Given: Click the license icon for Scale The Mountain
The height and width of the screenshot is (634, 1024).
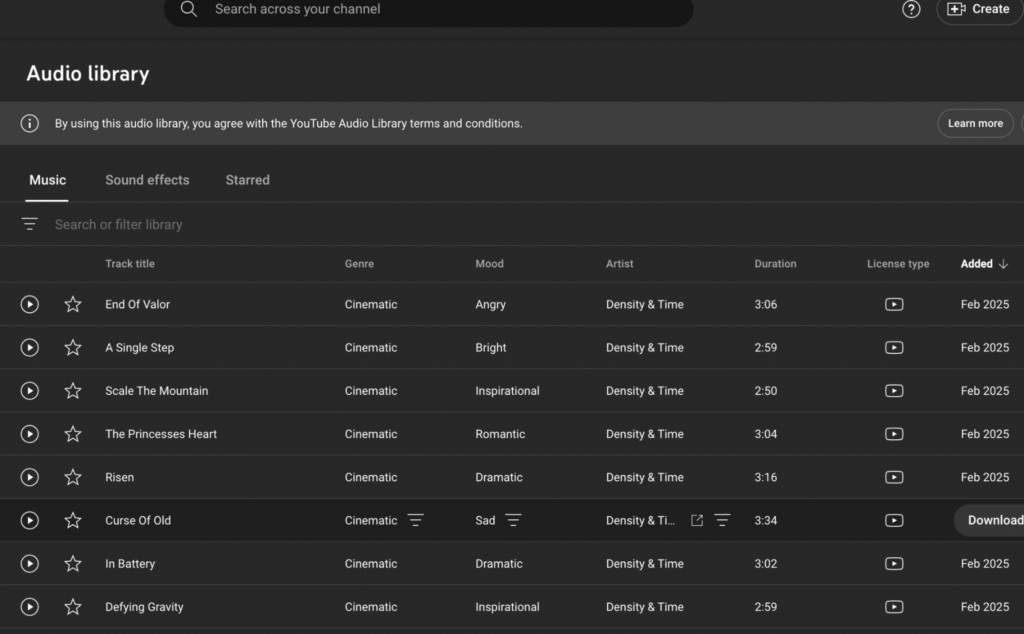Looking at the screenshot, I should tap(894, 390).
